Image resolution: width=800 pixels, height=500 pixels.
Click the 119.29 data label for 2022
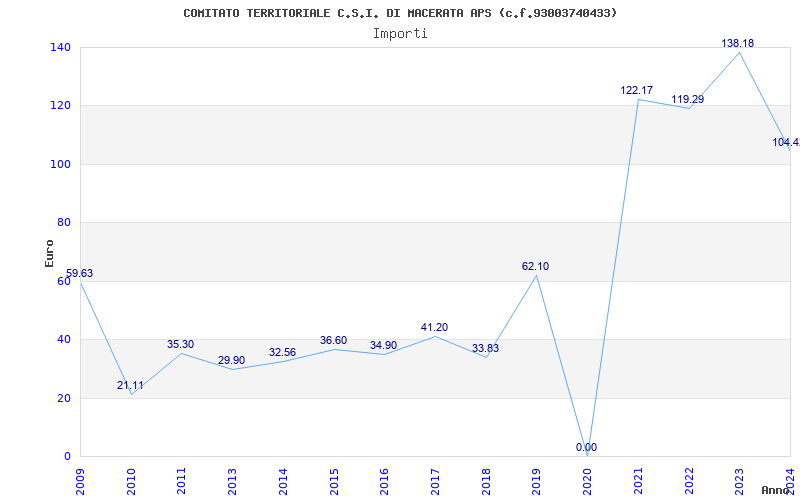687,99
